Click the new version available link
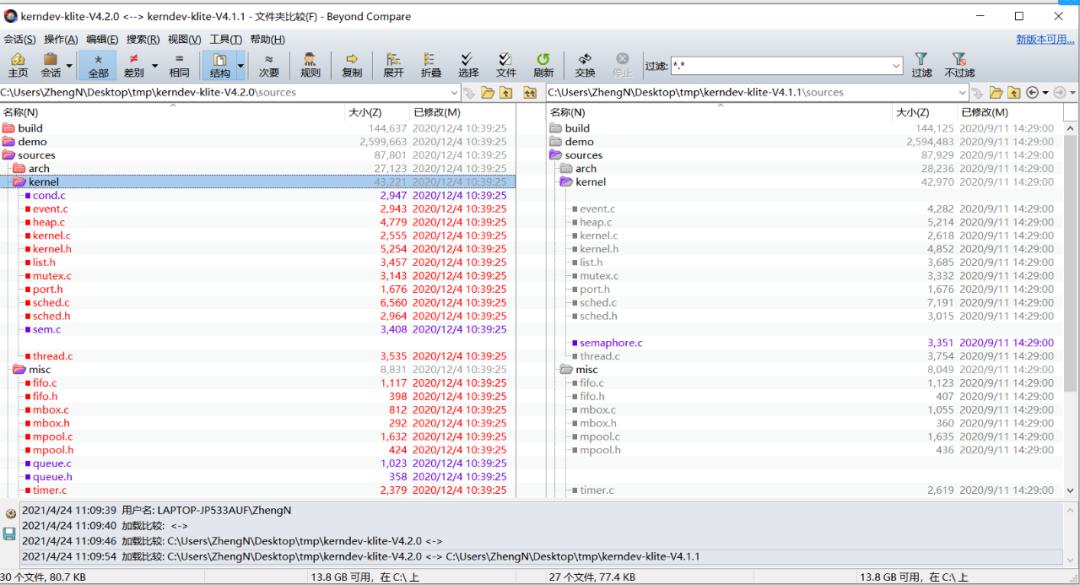This screenshot has height=585, width=1080. [x=1045, y=39]
